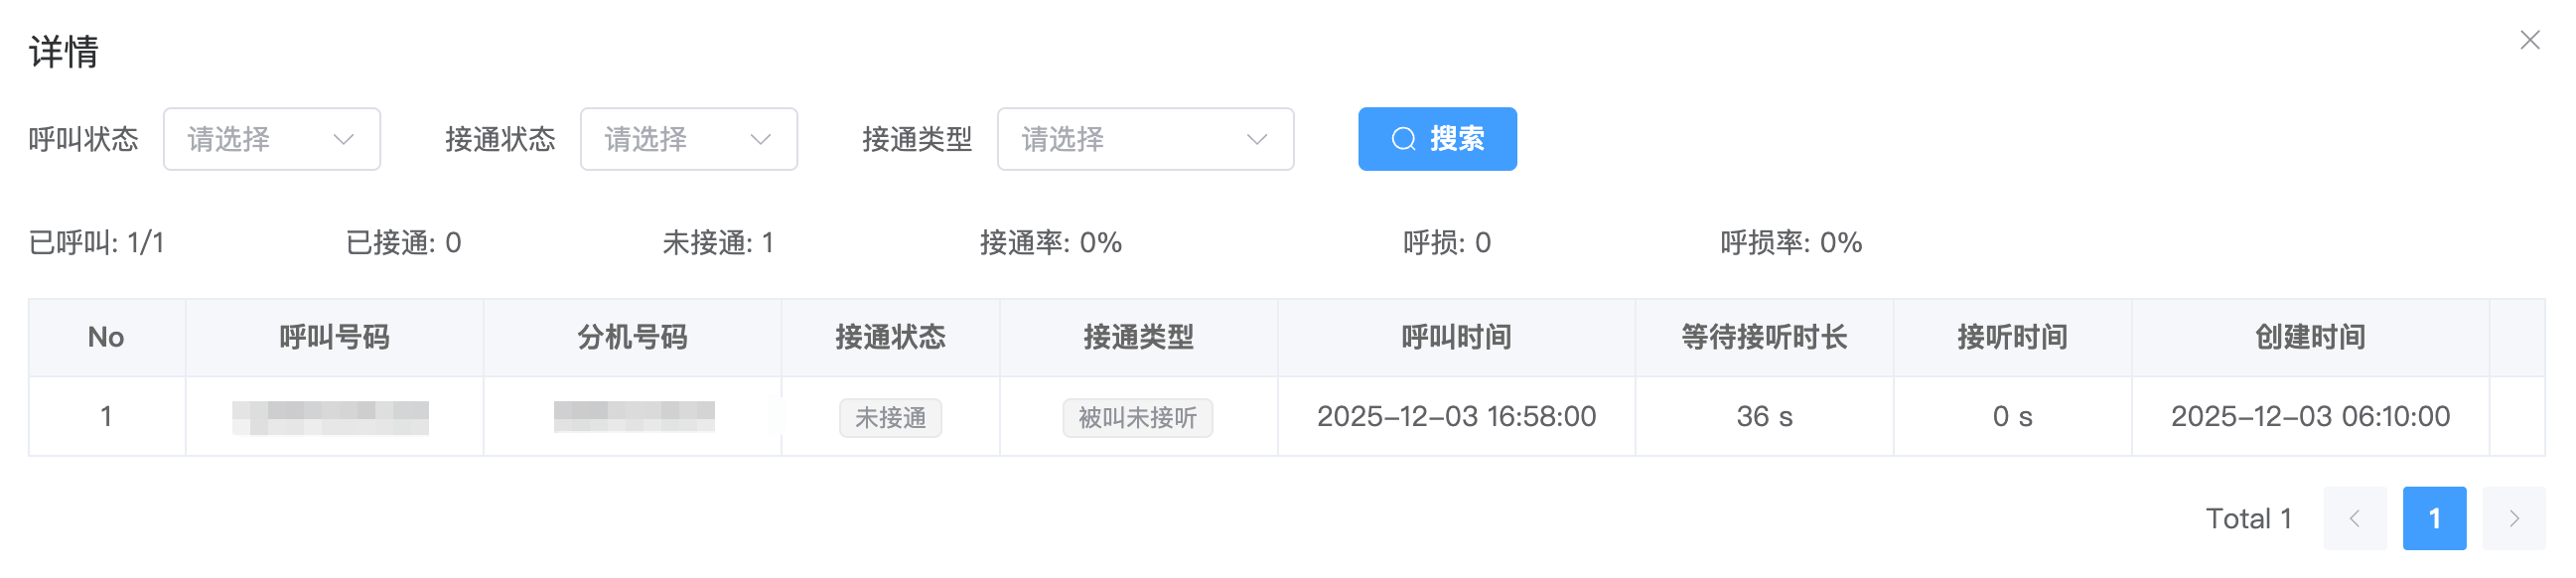2576x578 pixels.
Task: Click the 分机号码 column header
Action: pos(632,337)
